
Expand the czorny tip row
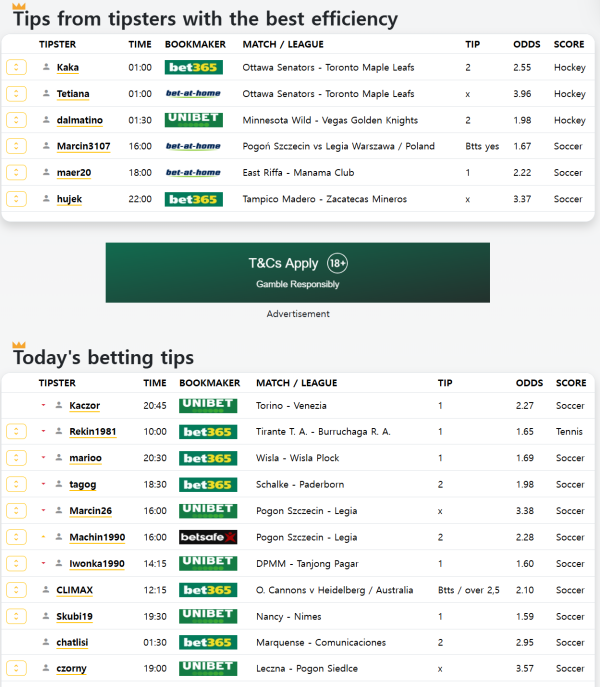point(16,668)
